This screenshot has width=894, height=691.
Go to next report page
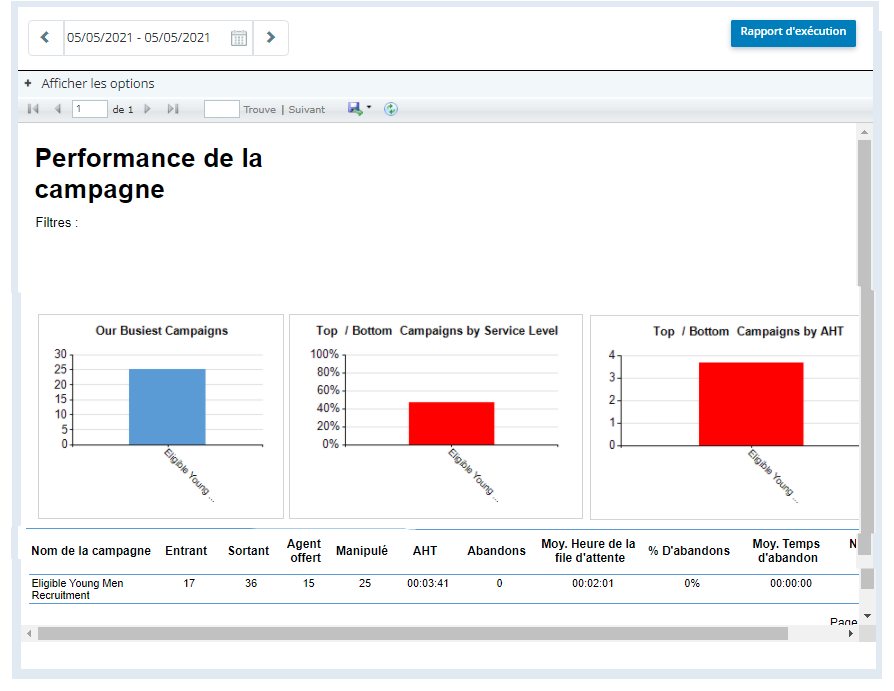click(148, 109)
